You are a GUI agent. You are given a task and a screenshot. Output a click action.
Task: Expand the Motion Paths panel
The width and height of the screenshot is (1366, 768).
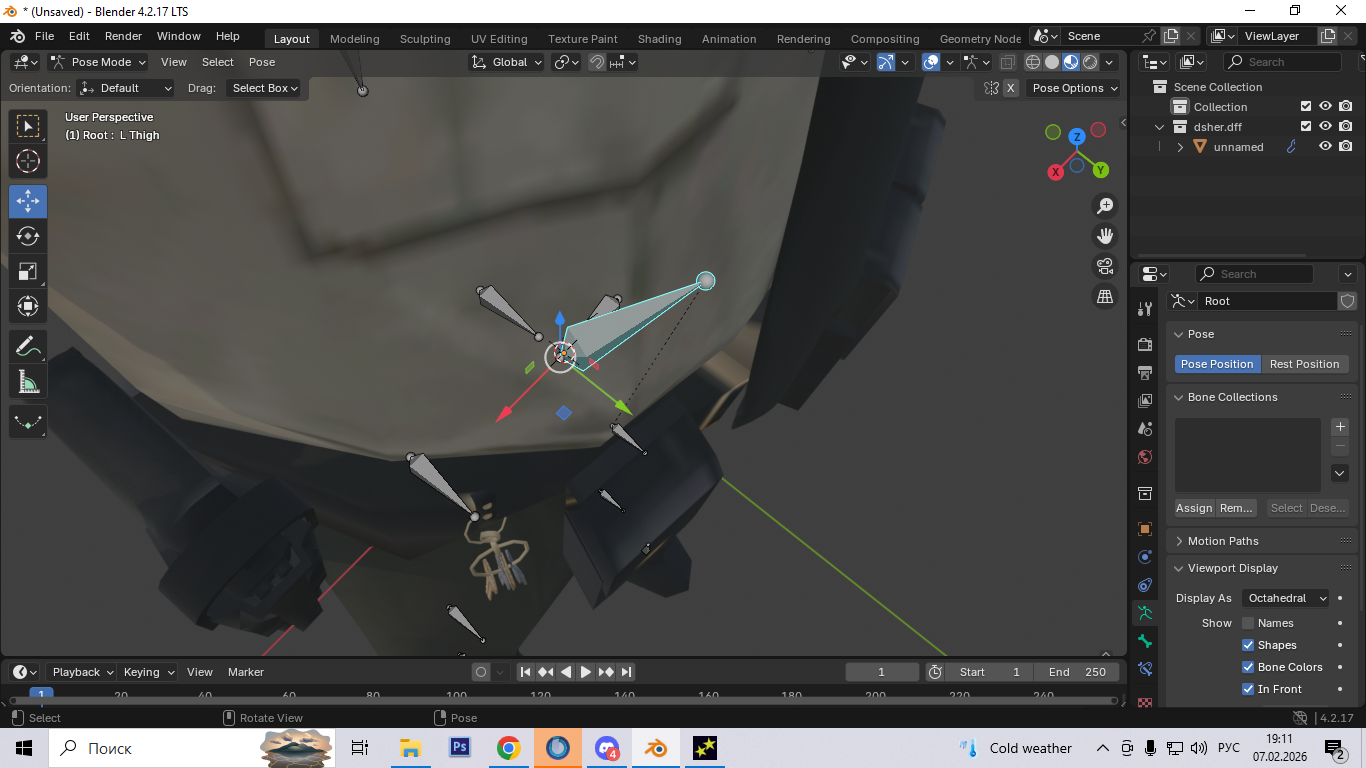(x=1222, y=541)
